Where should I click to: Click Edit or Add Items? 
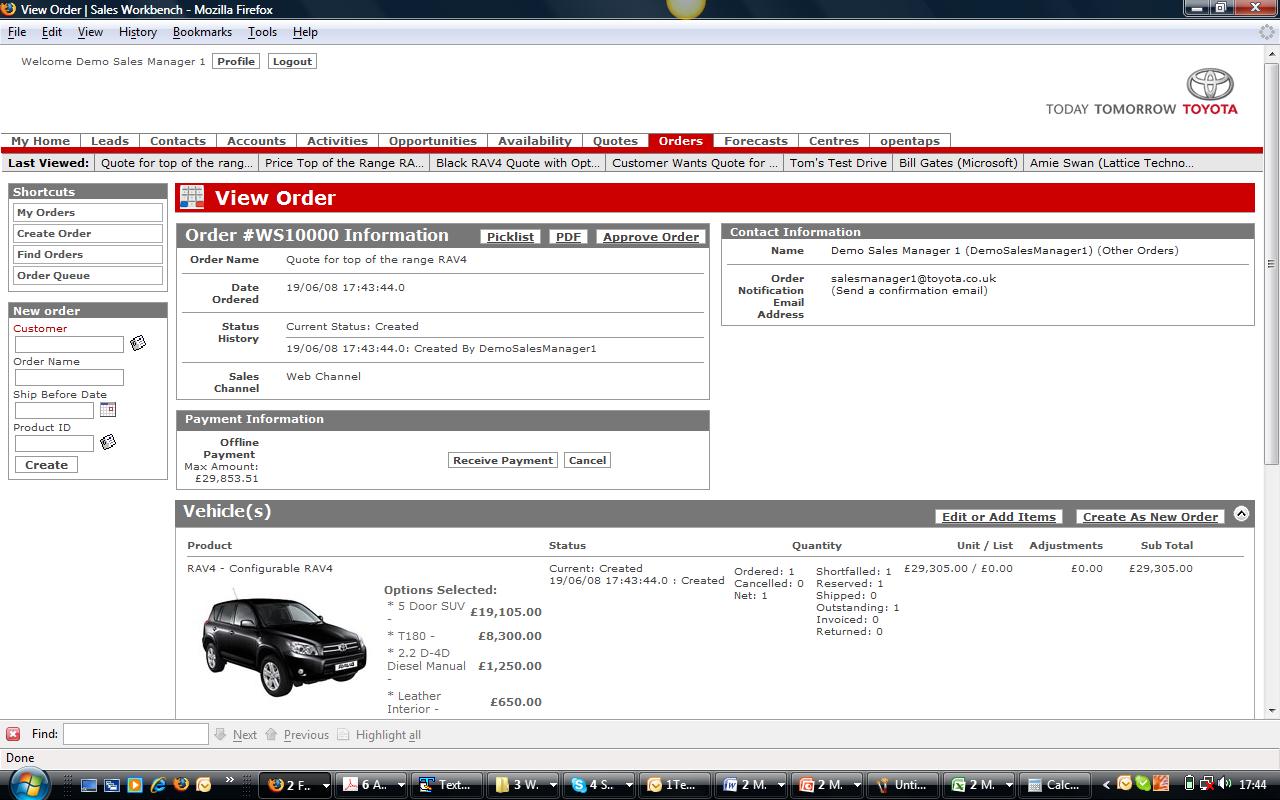click(999, 517)
